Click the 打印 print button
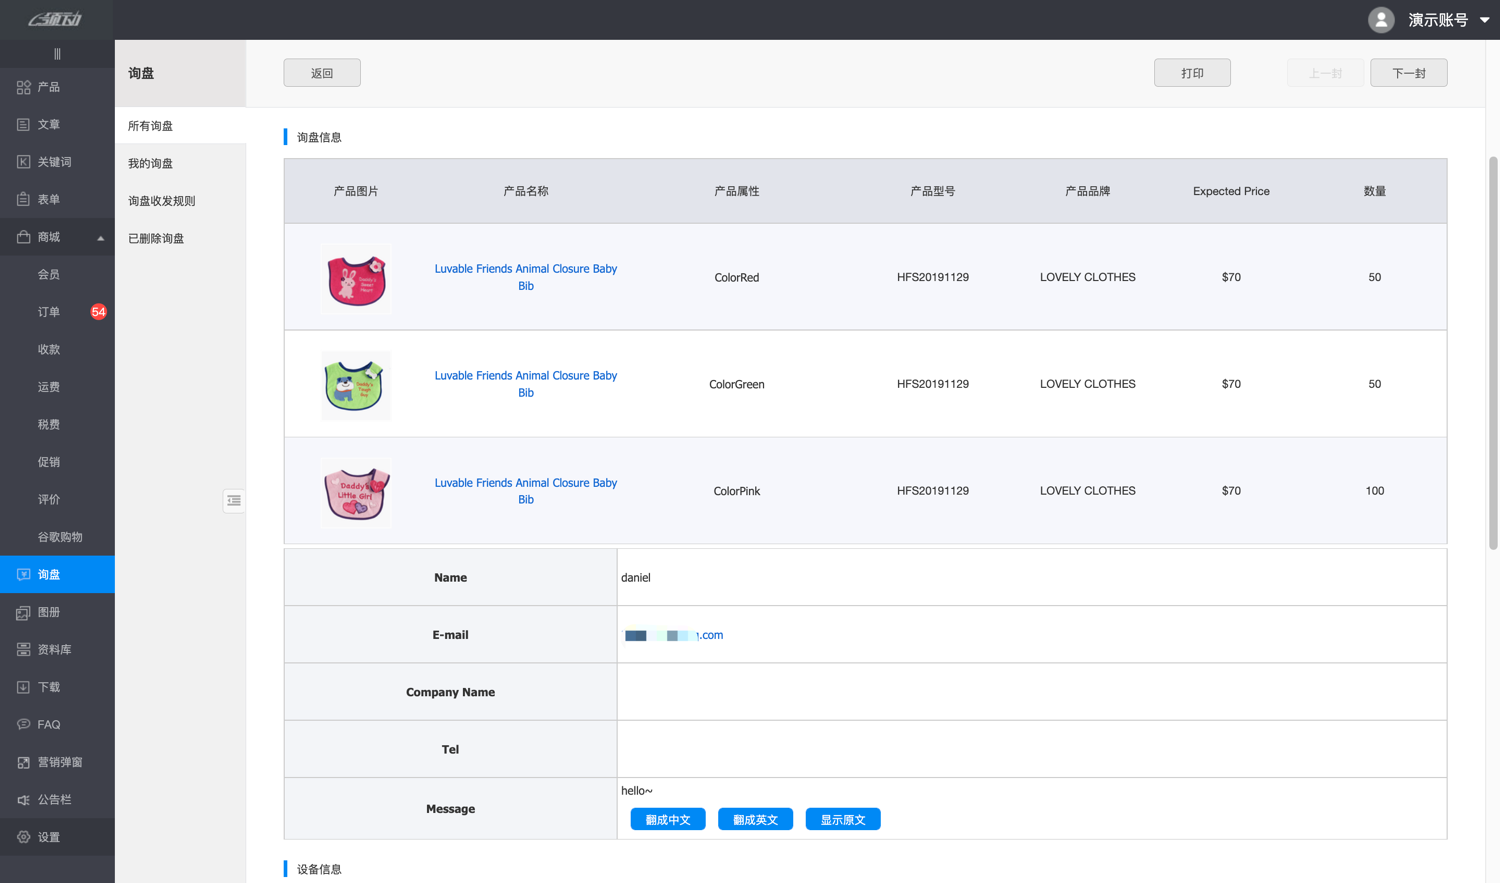The height and width of the screenshot is (883, 1500). click(x=1192, y=73)
